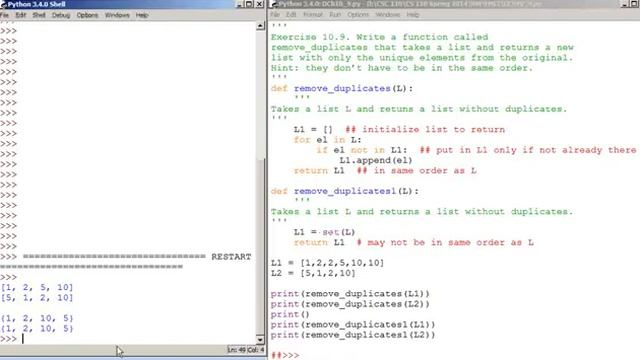Open Debug menu in Python Shell window
640x360 pixels.
[61, 15]
